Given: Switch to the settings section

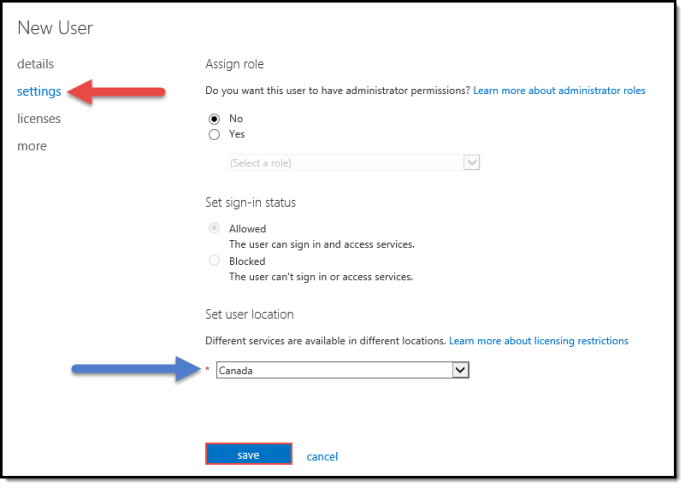Looking at the screenshot, I should (x=39, y=91).
